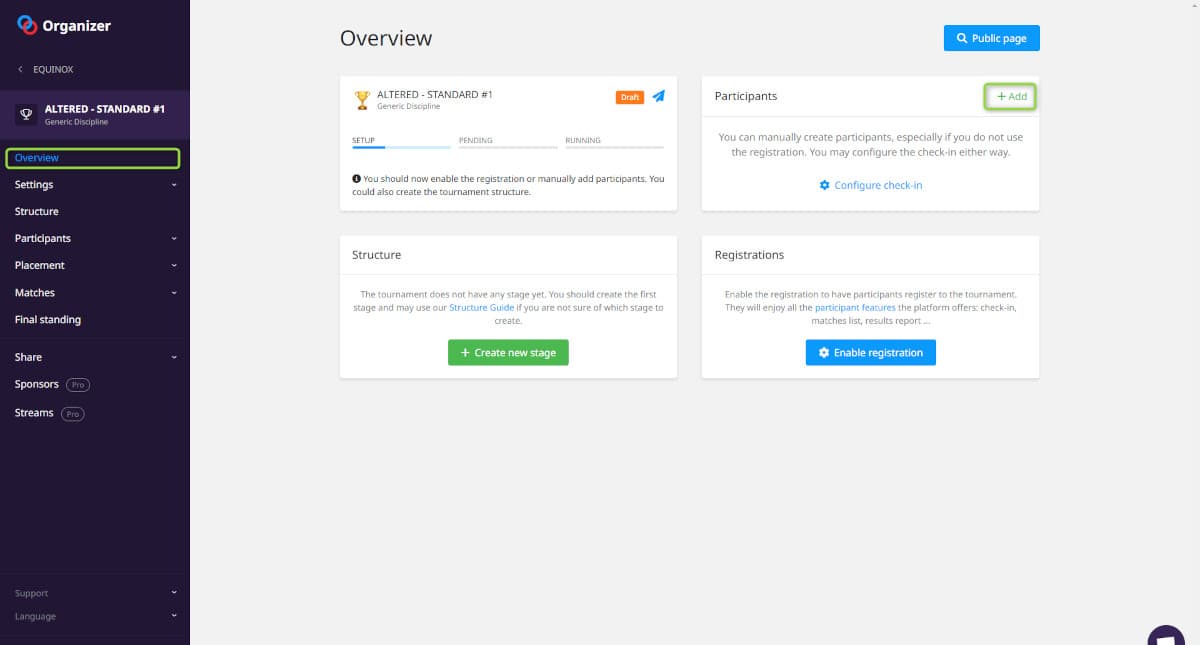This screenshot has width=1200, height=645.
Task: Open the Structure menu item
Action: [x=37, y=212]
